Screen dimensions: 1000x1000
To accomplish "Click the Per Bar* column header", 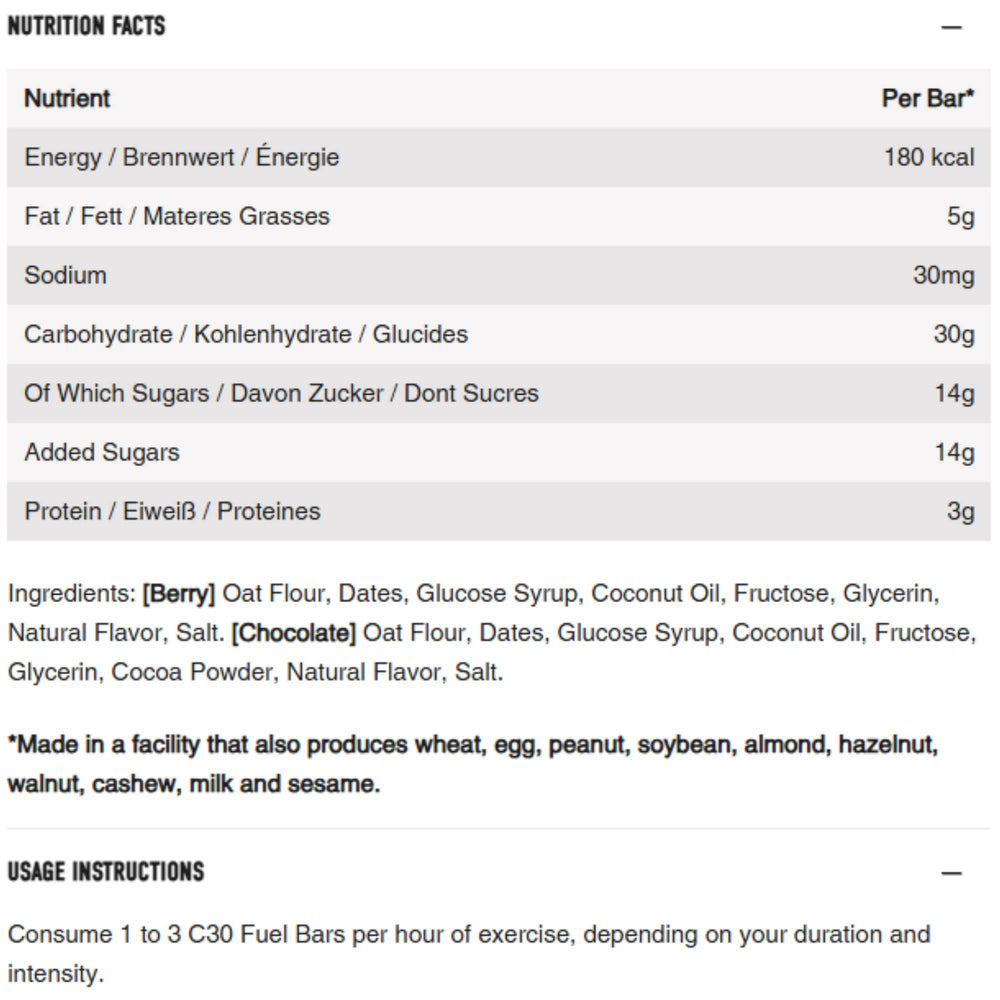I will 927,98.
